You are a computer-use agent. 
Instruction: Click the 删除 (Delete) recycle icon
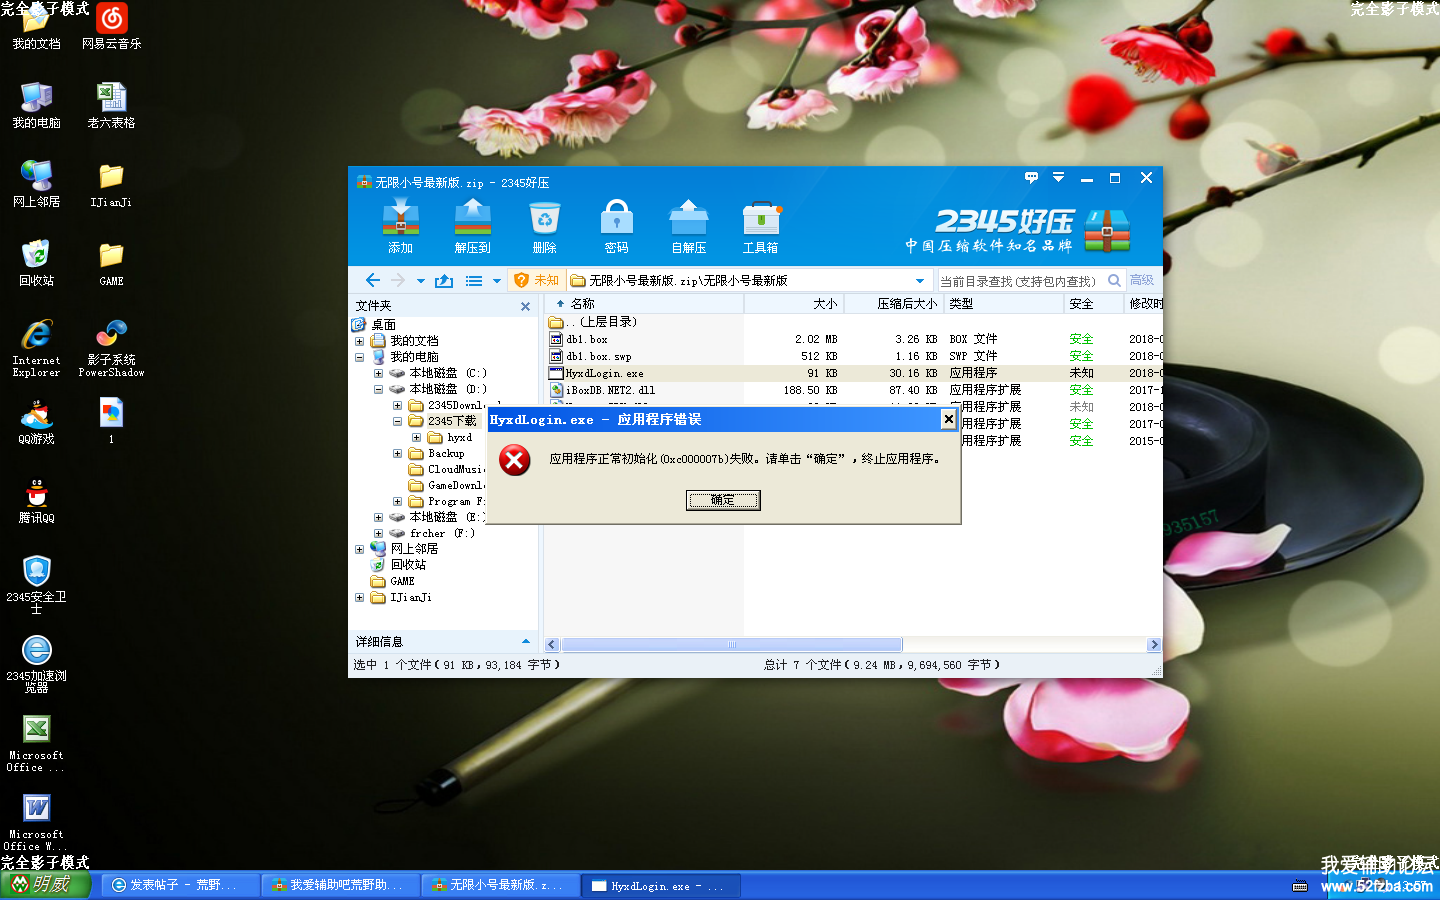click(544, 226)
